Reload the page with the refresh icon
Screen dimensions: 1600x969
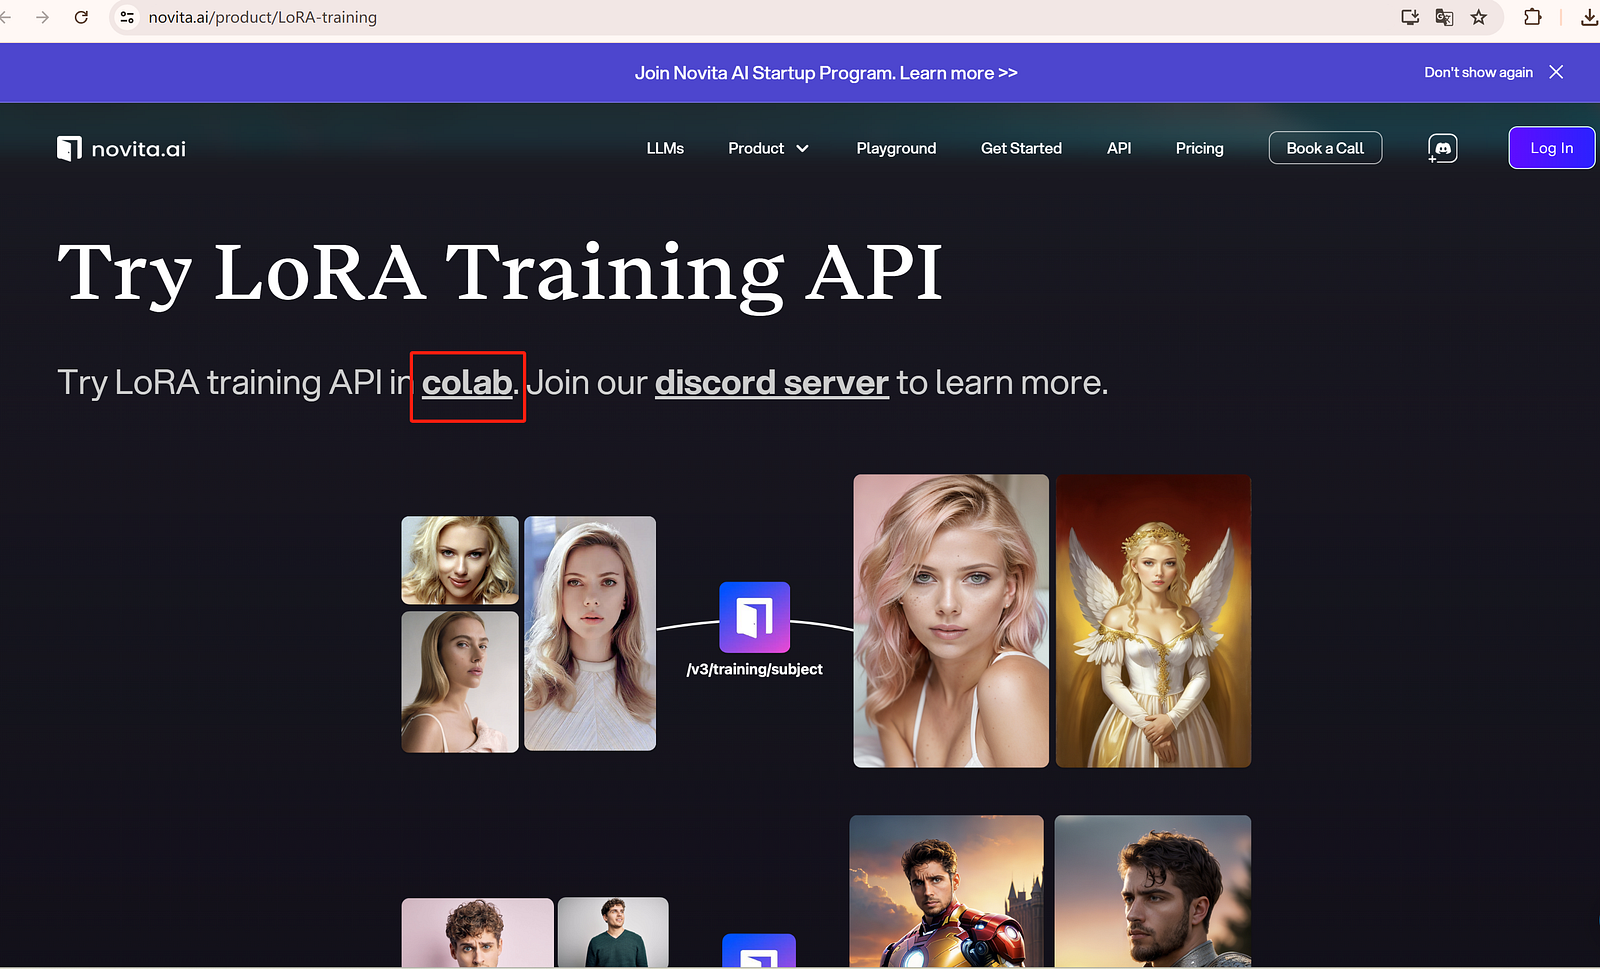(81, 17)
